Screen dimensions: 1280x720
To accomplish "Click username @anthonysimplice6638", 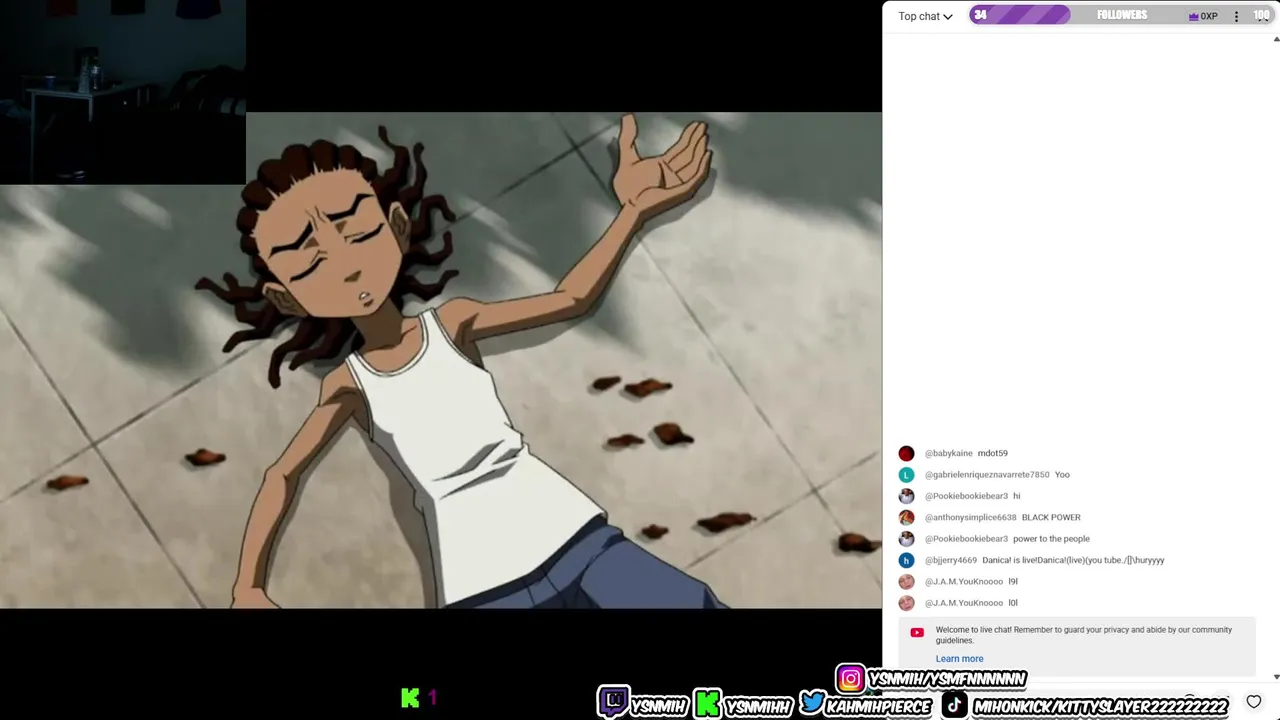I will point(970,517).
